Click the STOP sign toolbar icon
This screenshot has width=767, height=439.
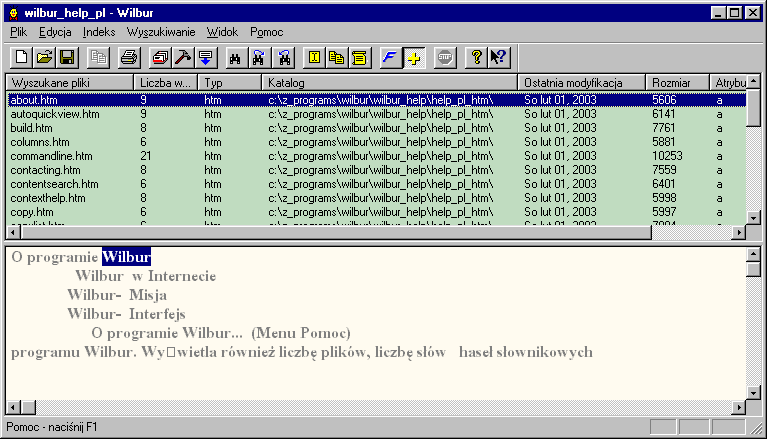pyautogui.click(x=445, y=58)
